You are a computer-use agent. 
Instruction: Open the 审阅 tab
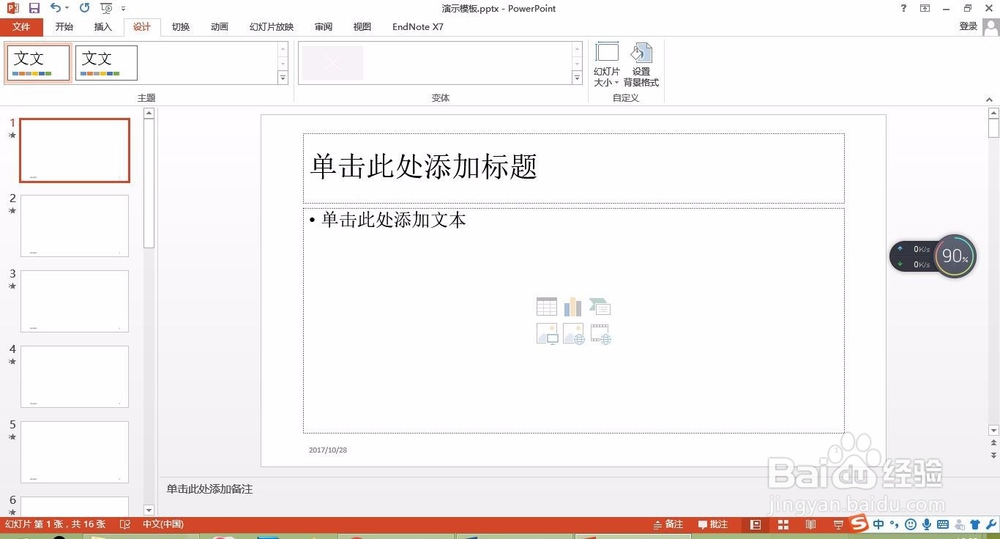[323, 27]
